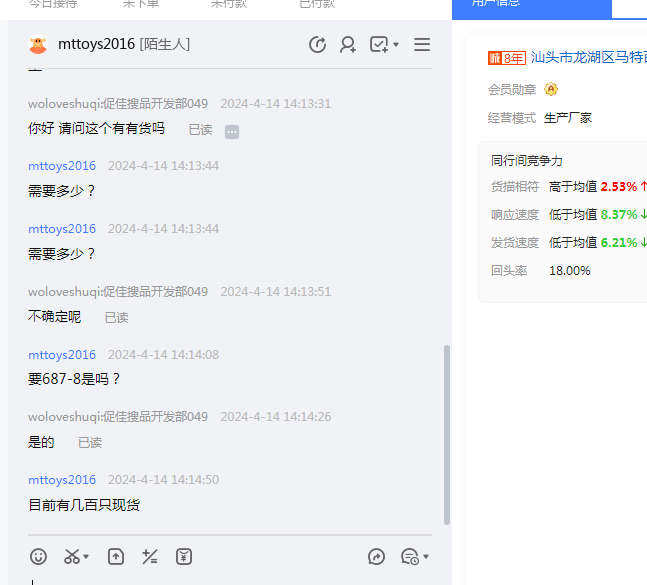Click the chat history clock icon
Image resolution: width=647 pixels, height=585 pixels.
[x=409, y=557]
